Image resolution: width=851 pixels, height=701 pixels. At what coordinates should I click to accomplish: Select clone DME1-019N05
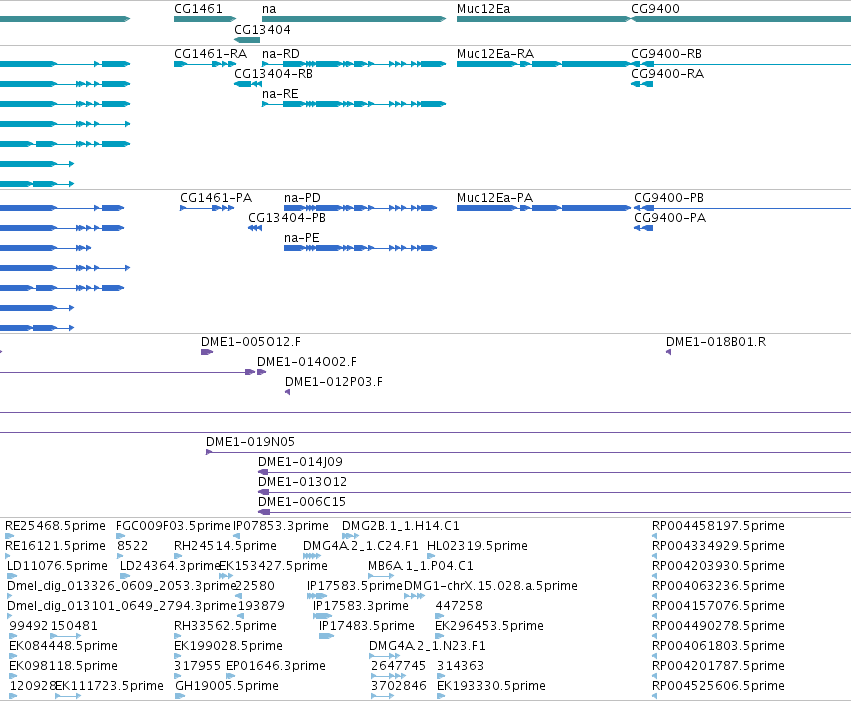(x=250, y=442)
